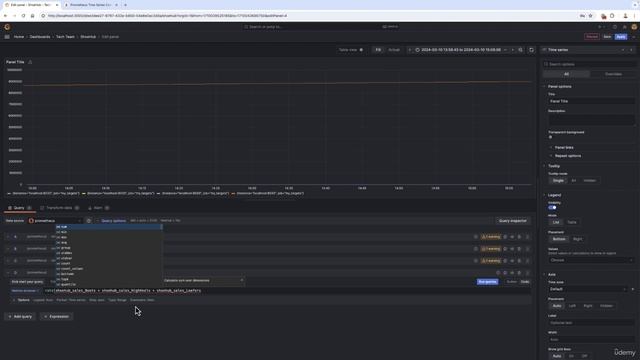Click the browser reload button
640x360 pixels.
(x=23, y=16)
